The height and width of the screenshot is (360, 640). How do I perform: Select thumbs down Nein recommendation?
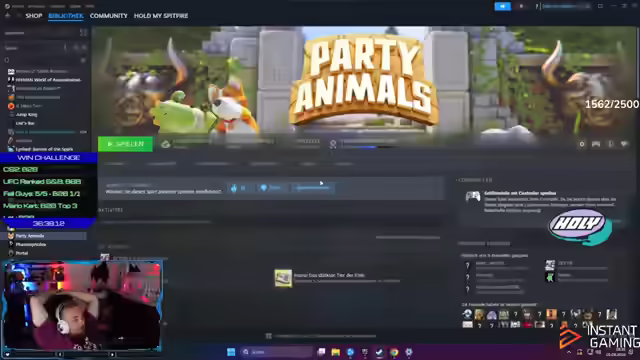pyautogui.click(x=270, y=188)
